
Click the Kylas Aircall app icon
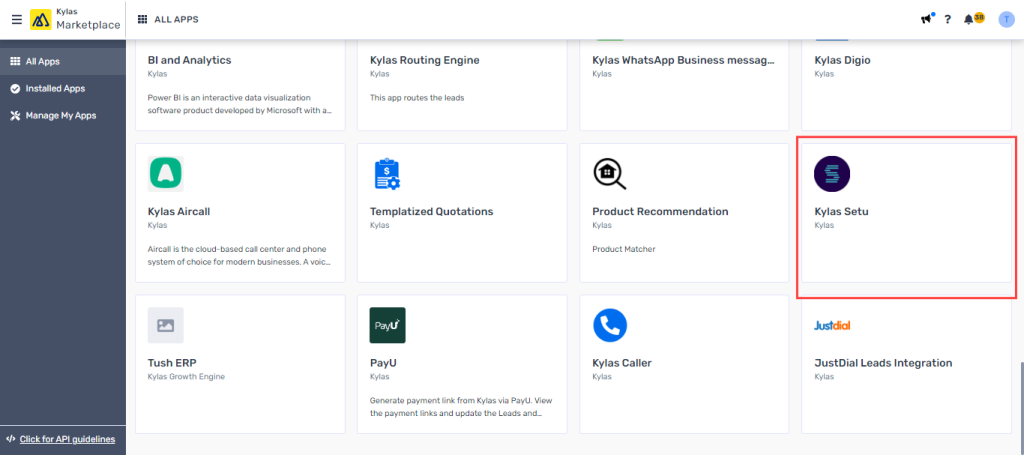coord(166,174)
